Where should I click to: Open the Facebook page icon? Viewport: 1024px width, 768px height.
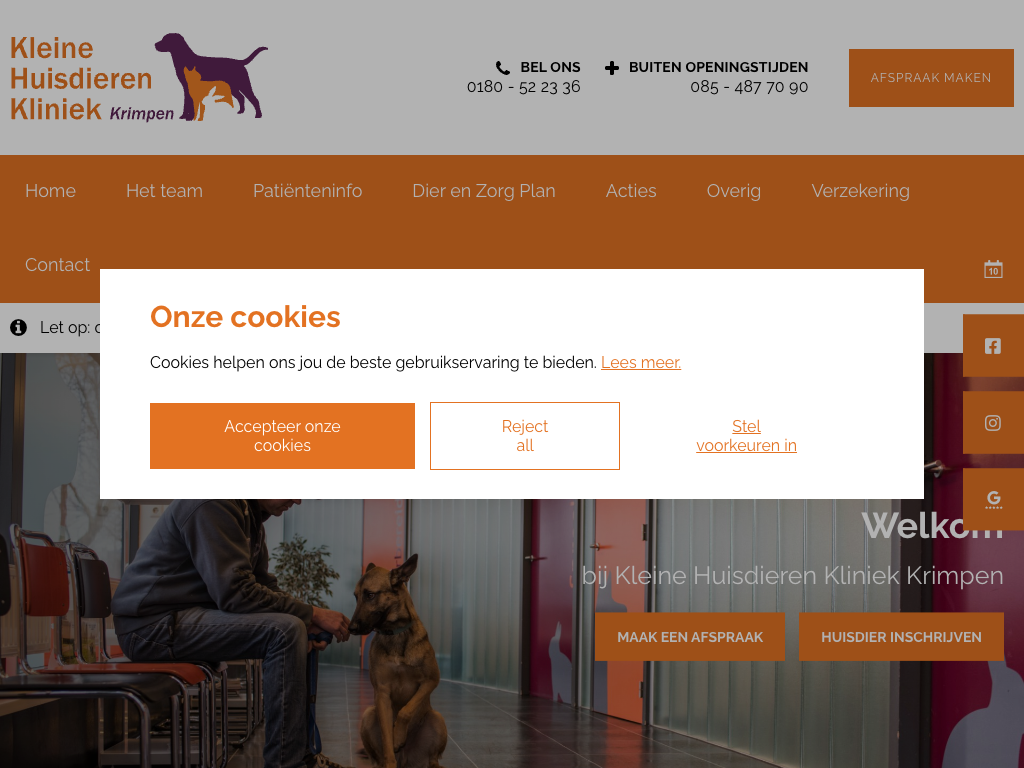pos(993,346)
